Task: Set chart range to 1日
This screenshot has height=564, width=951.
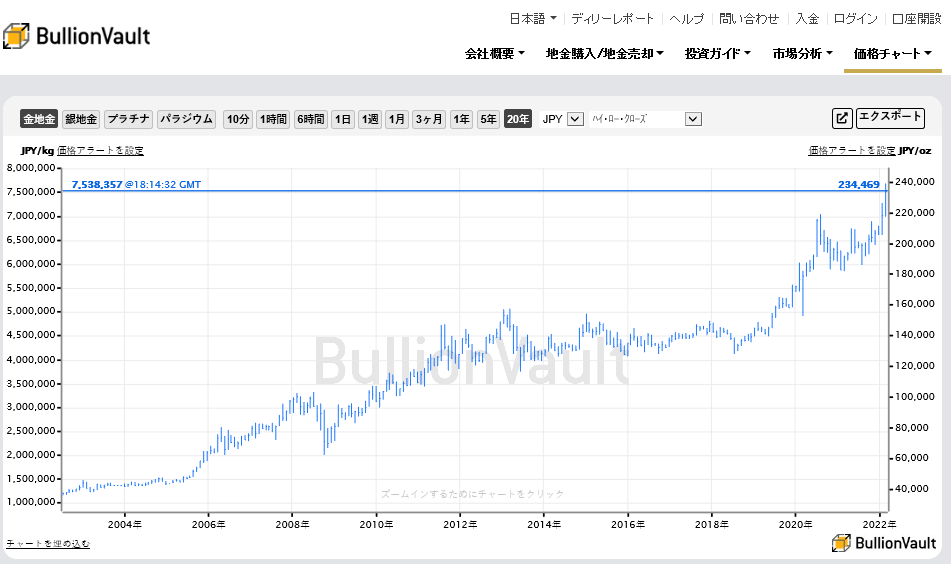Action: (x=343, y=119)
